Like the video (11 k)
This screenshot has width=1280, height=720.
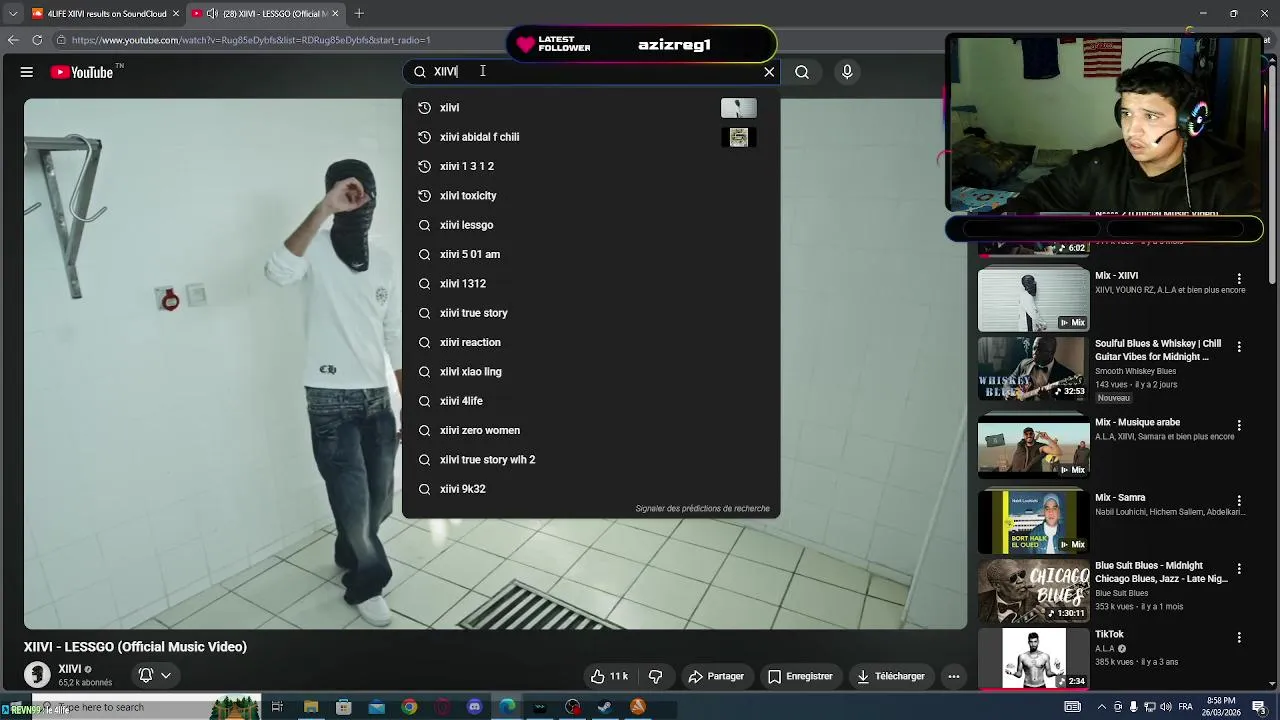point(609,676)
